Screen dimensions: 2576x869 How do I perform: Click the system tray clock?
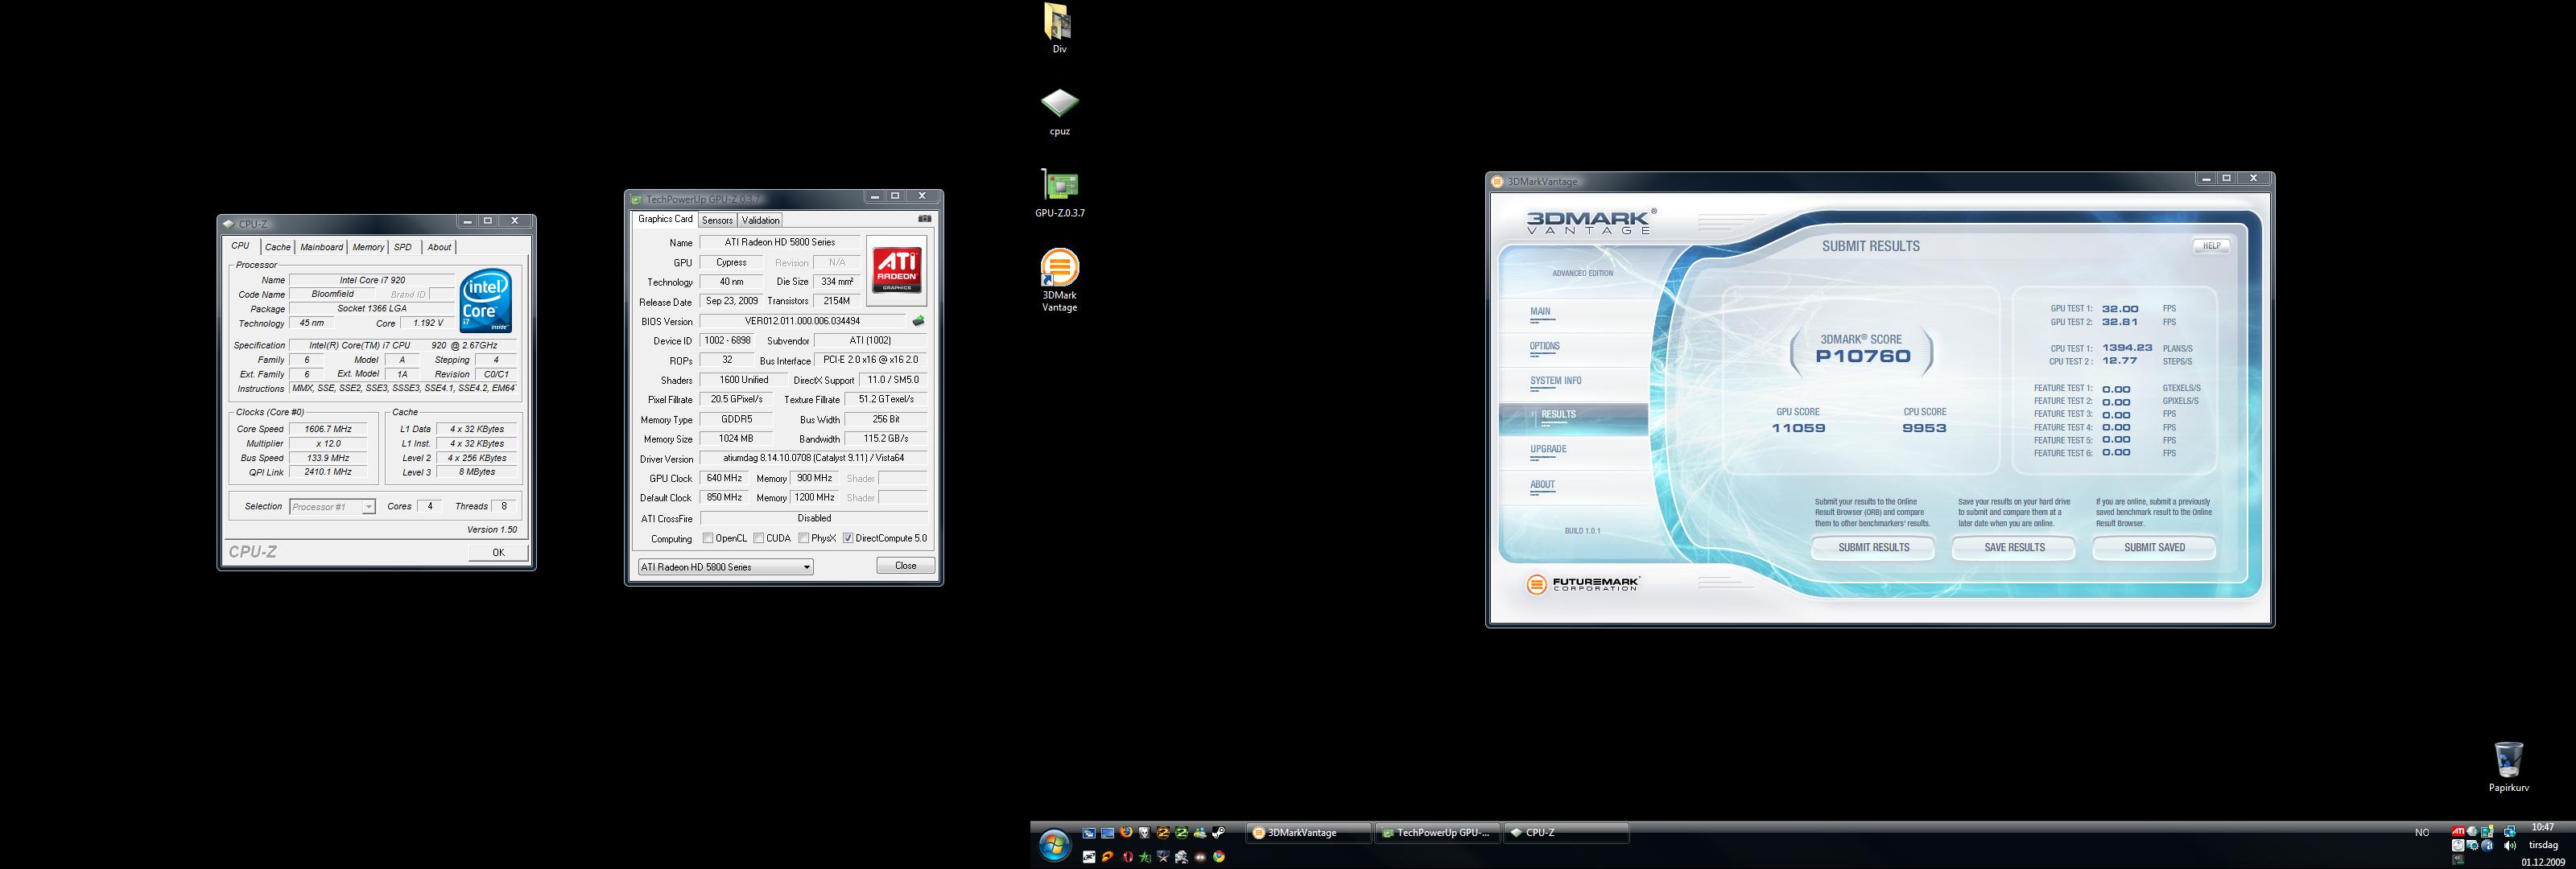(x=2543, y=844)
